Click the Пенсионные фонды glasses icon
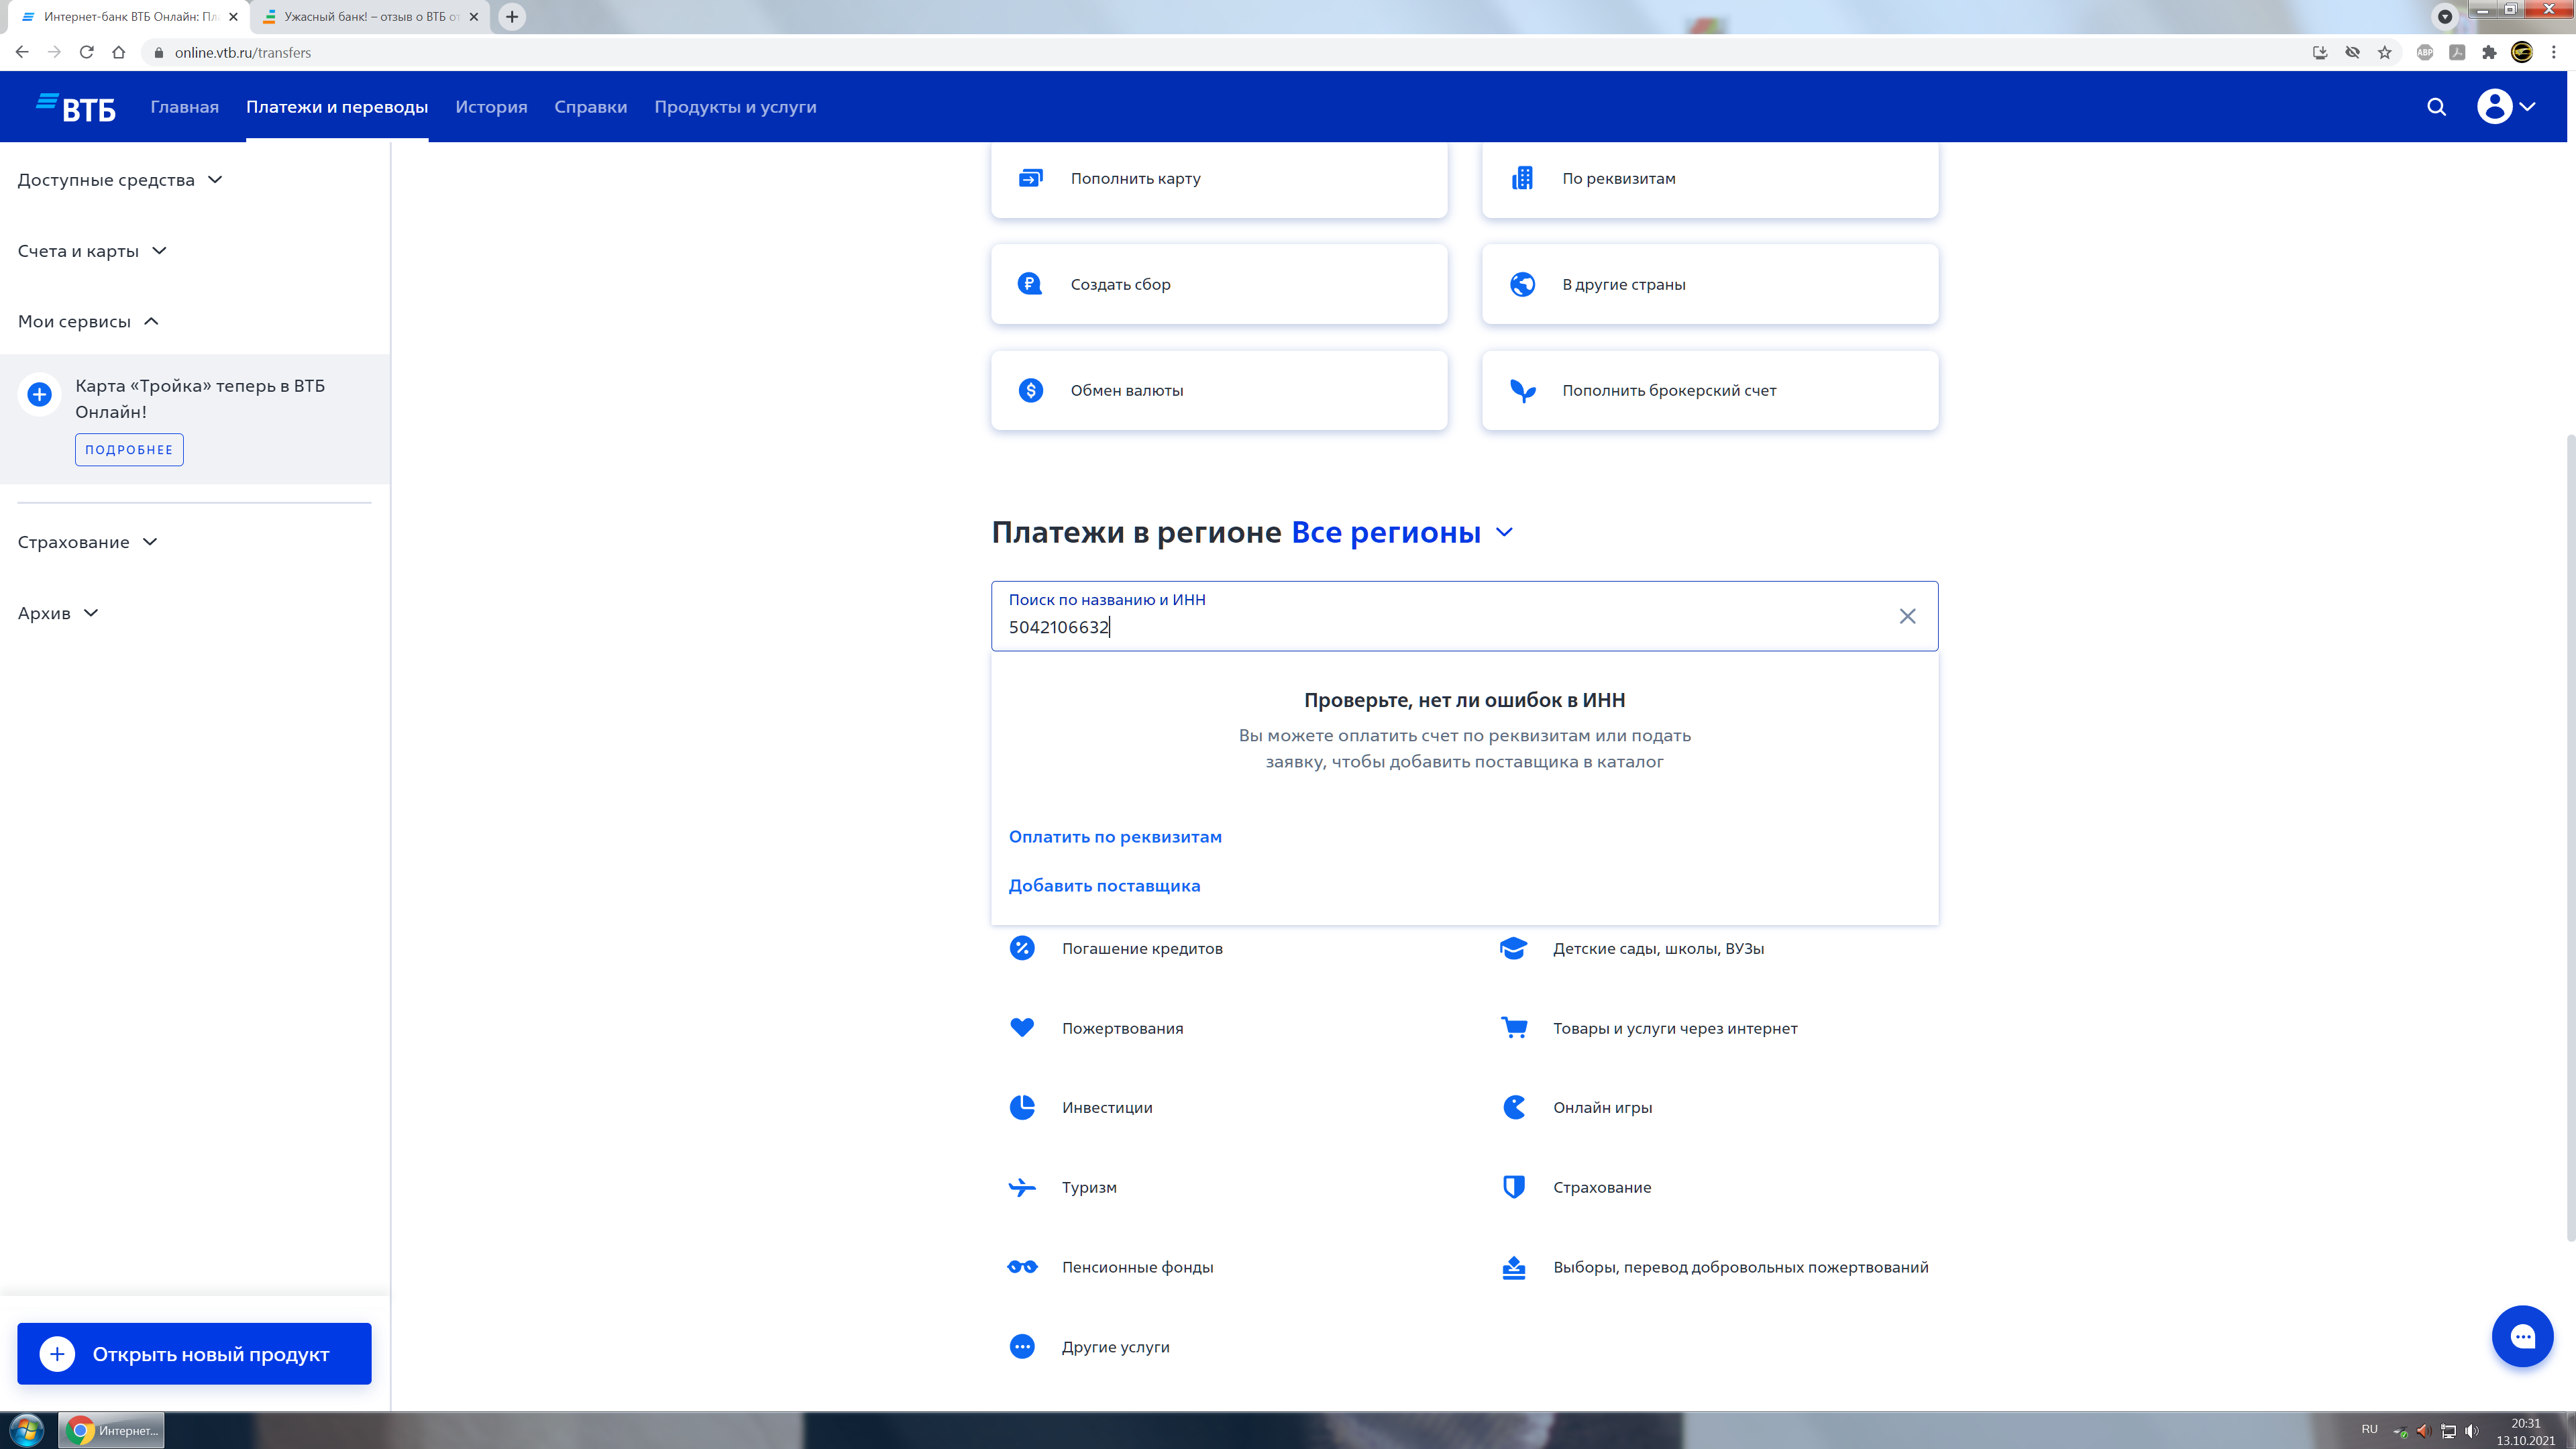Screen dimensions: 2576x1449 1022,1267
